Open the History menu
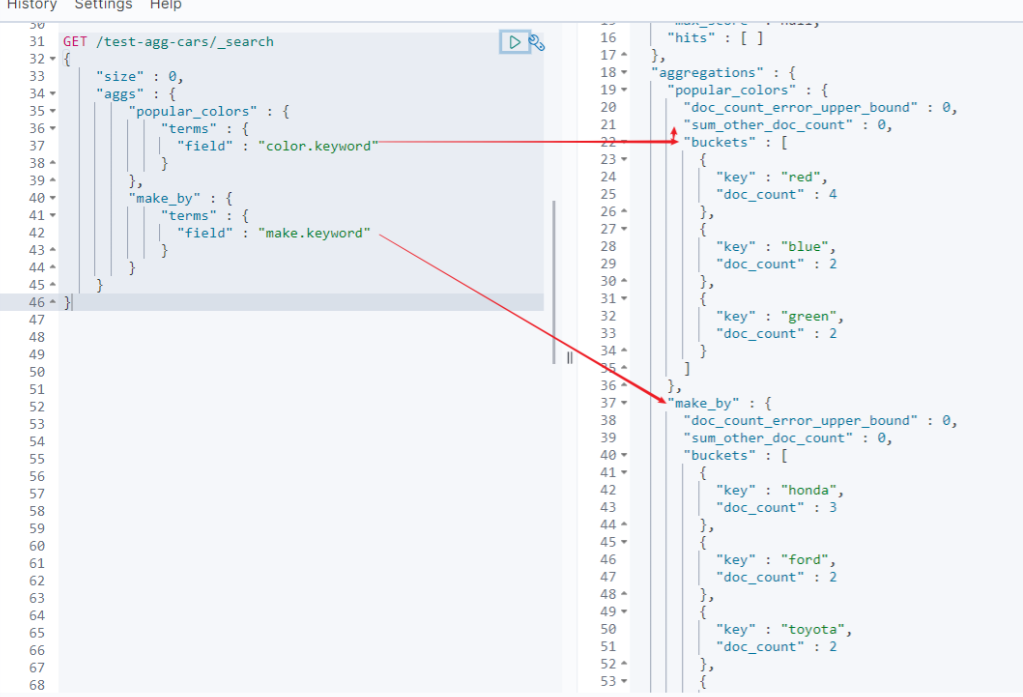 pos(32,5)
